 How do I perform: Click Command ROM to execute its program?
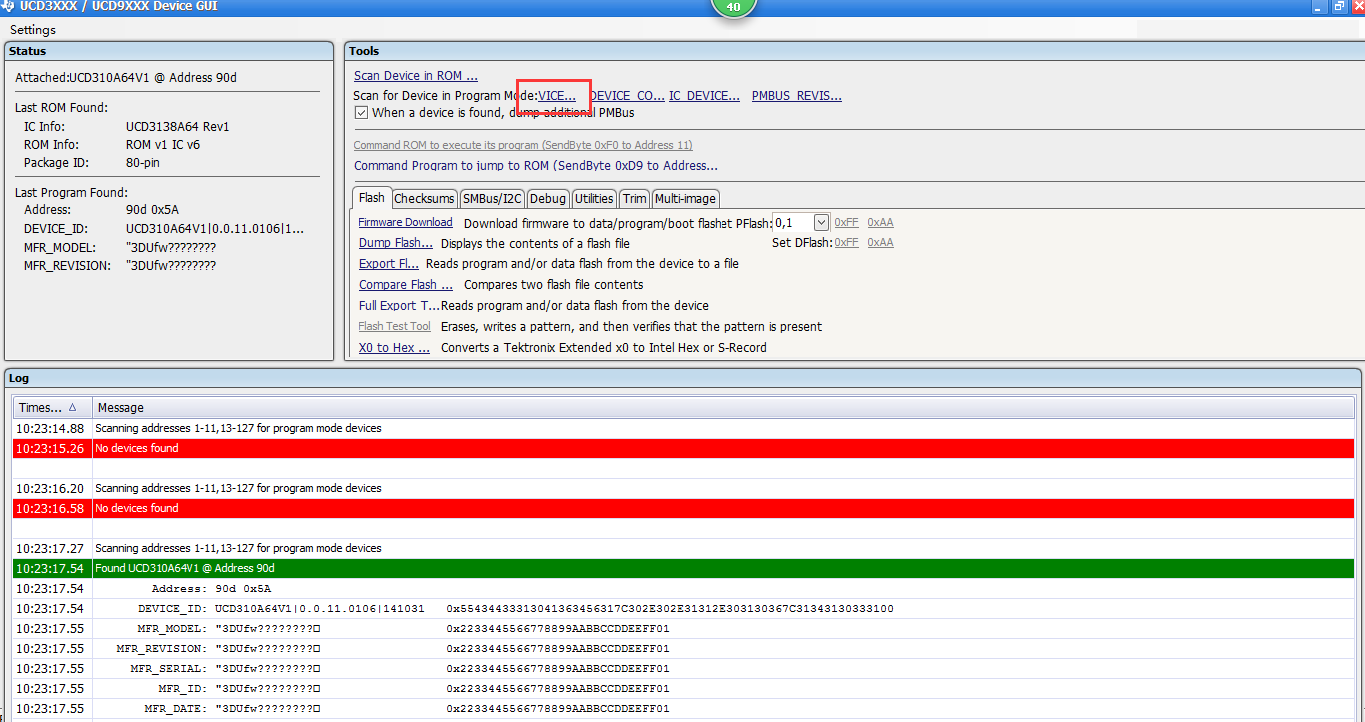coord(523,145)
